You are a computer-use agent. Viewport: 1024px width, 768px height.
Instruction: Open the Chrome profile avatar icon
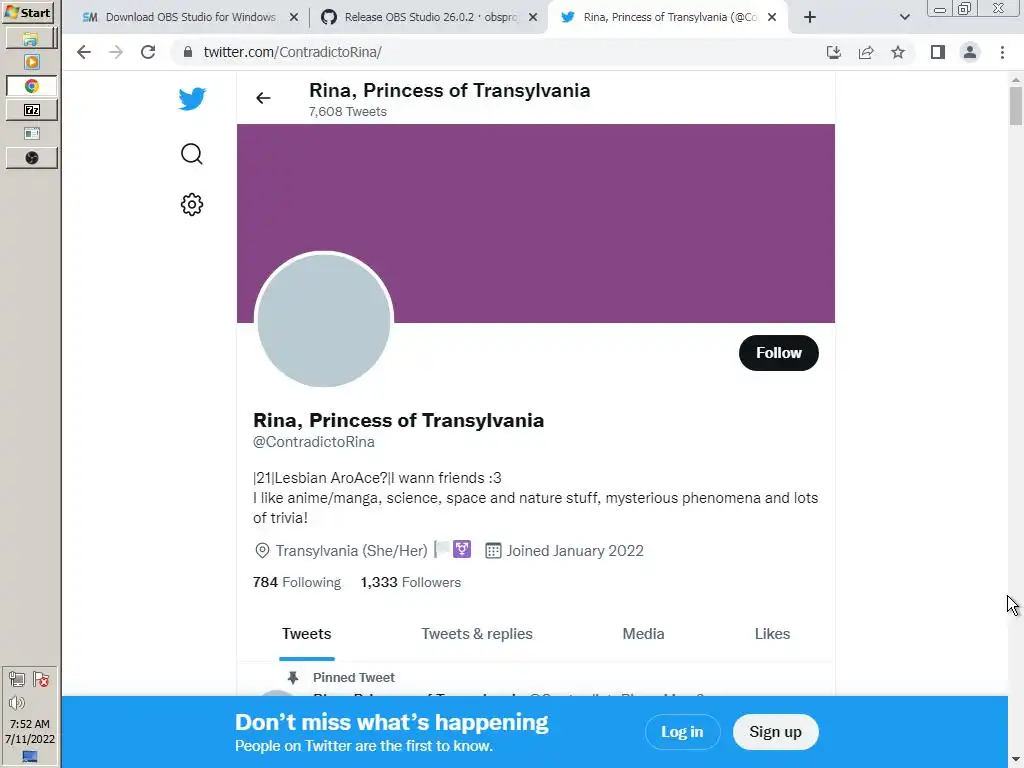point(970,52)
